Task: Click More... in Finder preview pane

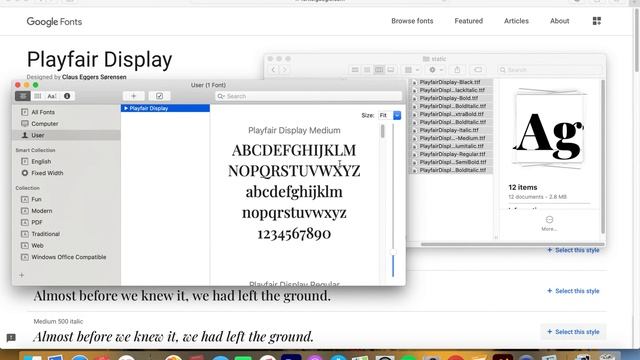Action: [549, 224]
